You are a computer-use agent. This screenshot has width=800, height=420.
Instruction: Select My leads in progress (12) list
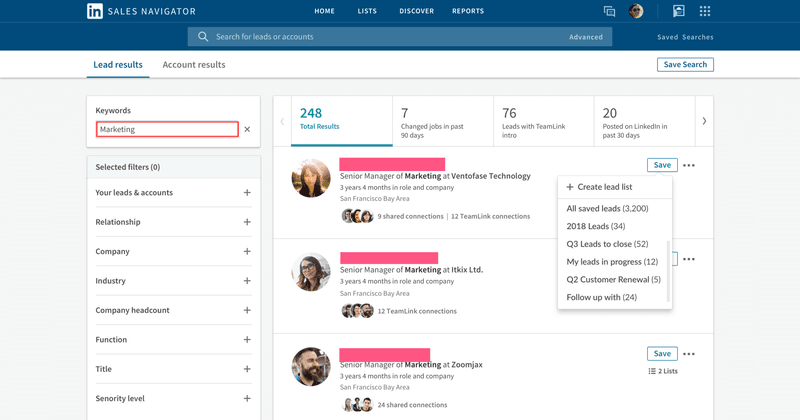tap(613, 262)
